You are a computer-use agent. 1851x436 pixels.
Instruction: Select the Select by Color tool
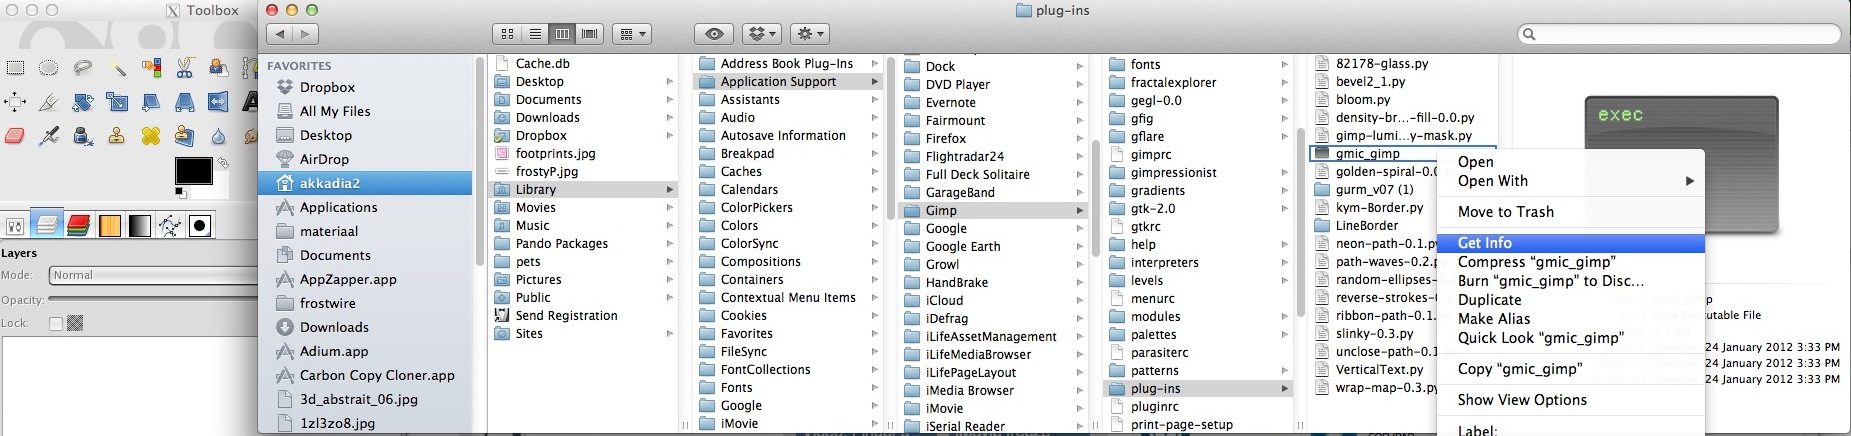tap(151, 68)
